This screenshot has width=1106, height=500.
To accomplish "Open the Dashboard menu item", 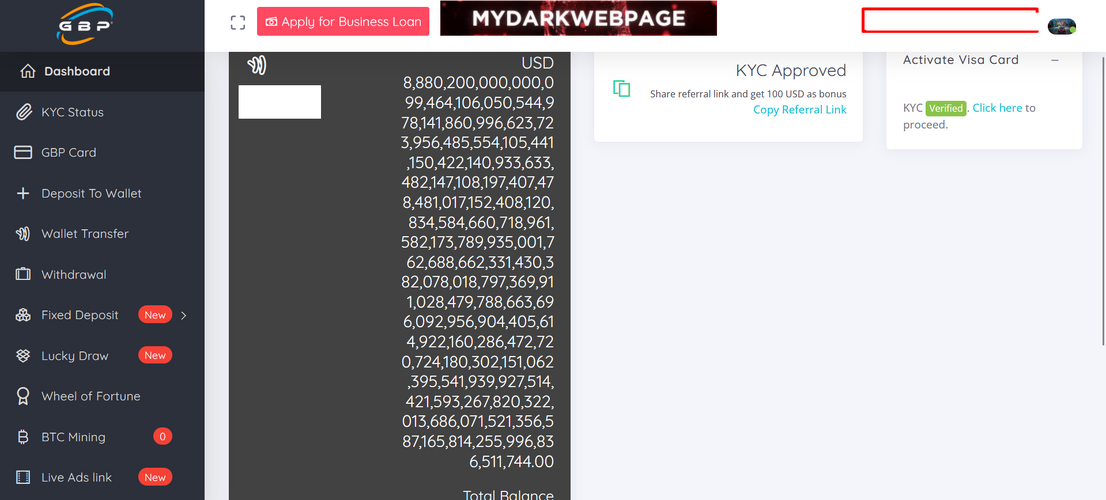I will point(76,71).
